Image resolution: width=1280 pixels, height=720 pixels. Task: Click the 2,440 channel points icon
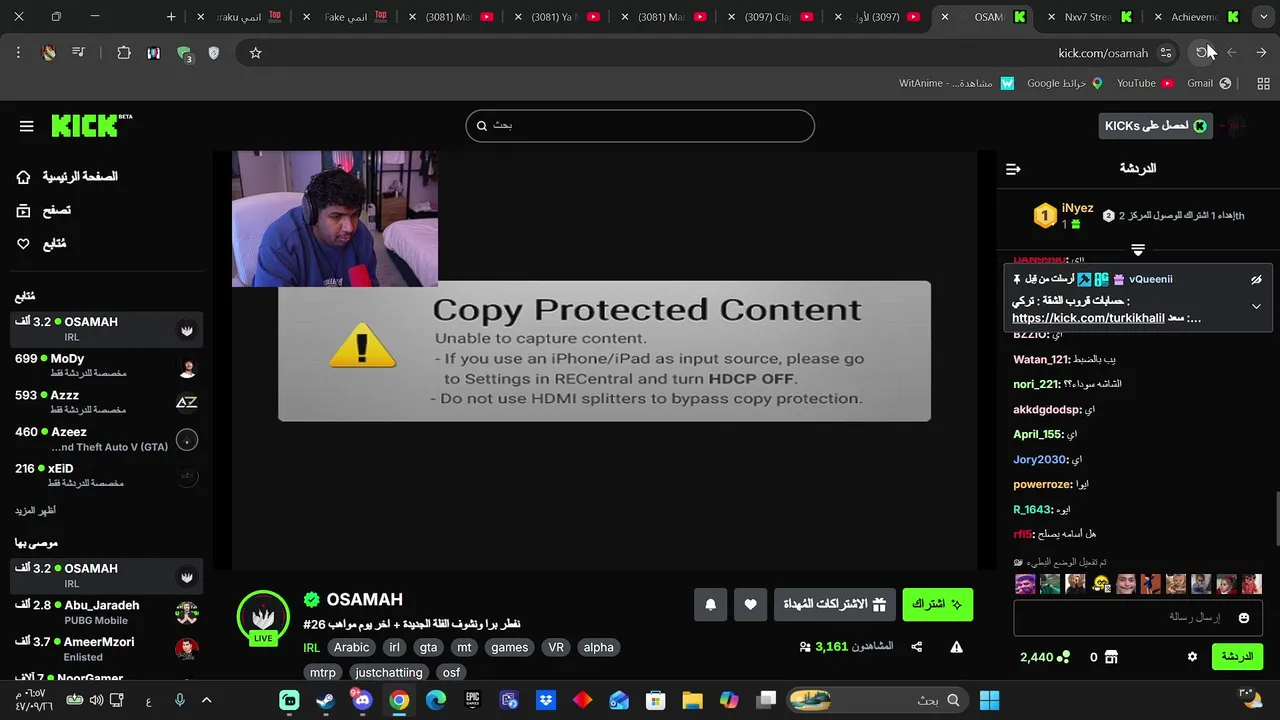coord(1064,657)
